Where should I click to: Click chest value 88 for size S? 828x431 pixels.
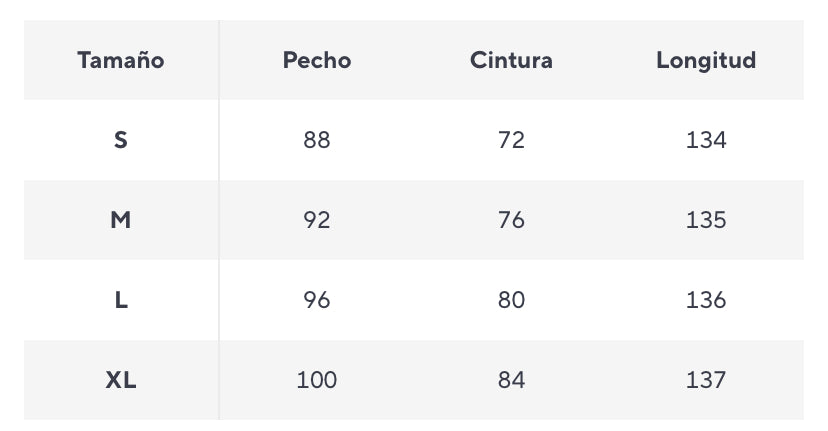[x=317, y=140]
